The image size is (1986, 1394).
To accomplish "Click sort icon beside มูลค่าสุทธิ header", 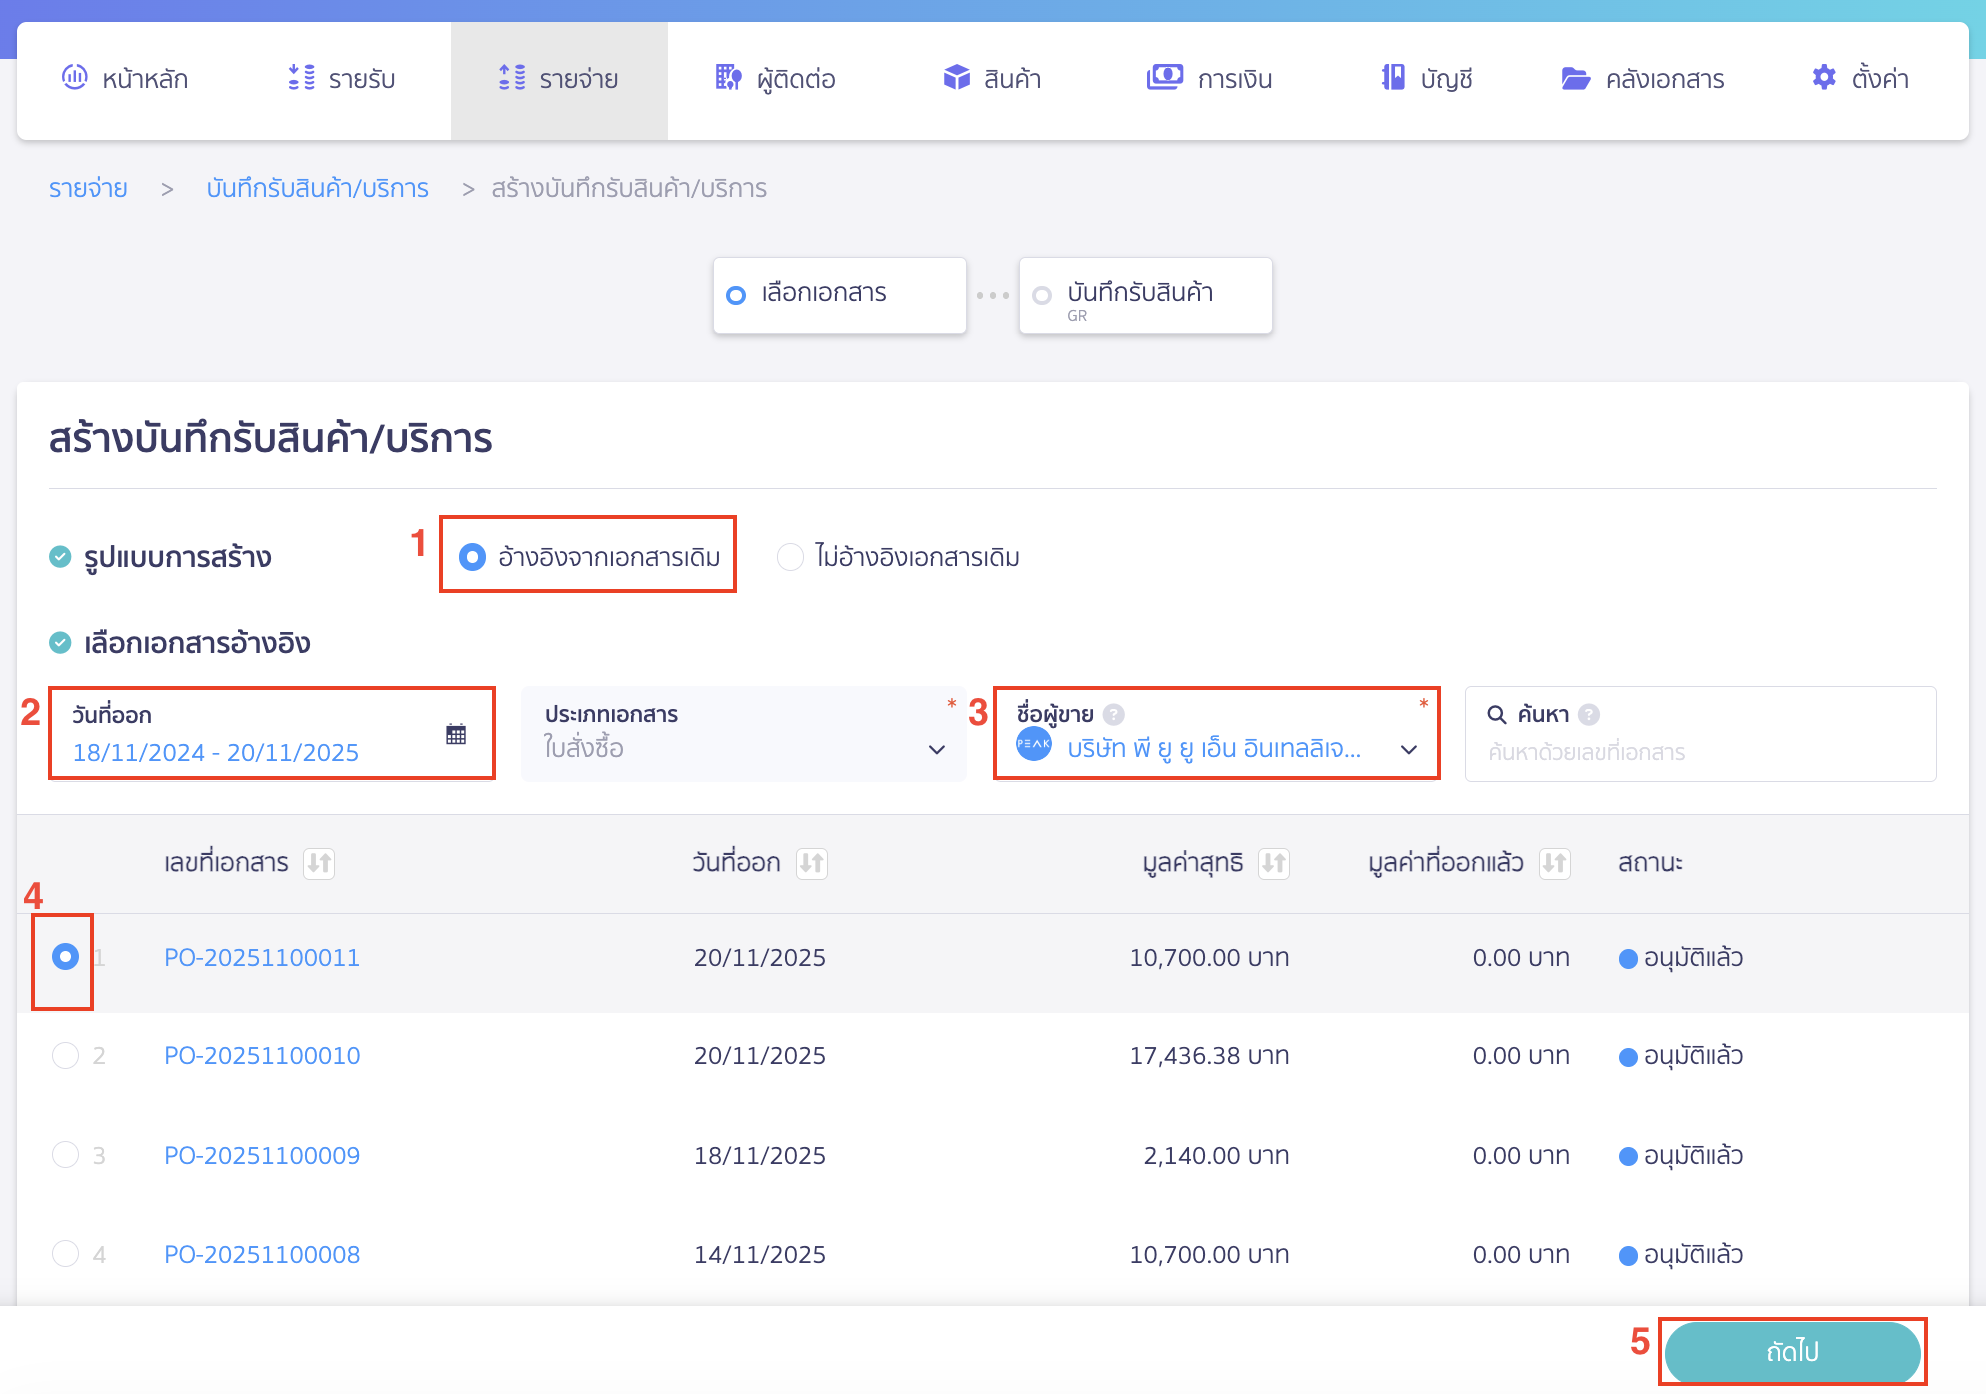I will tap(1273, 863).
